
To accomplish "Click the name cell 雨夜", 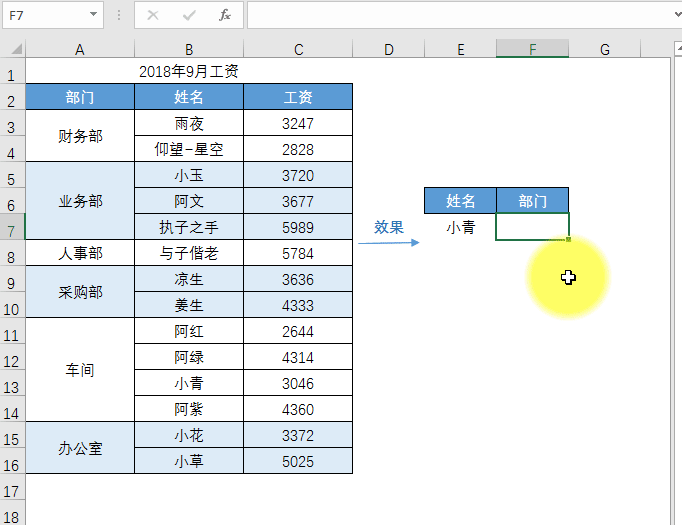I will 189,123.
